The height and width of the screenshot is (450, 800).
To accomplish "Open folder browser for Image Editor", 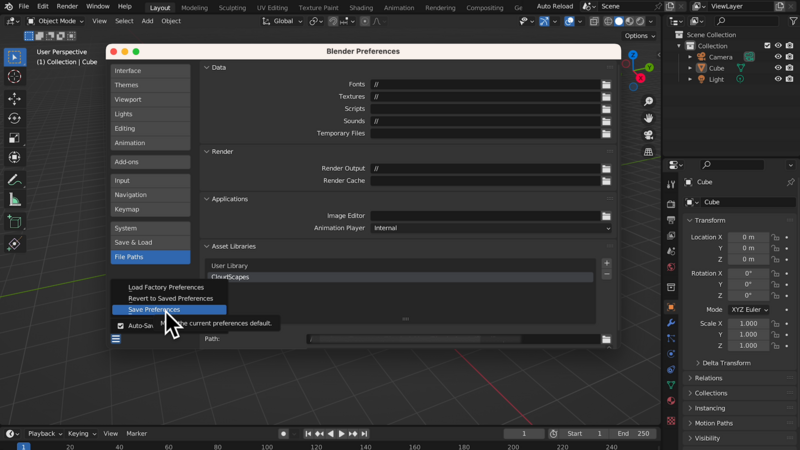I will [606, 216].
